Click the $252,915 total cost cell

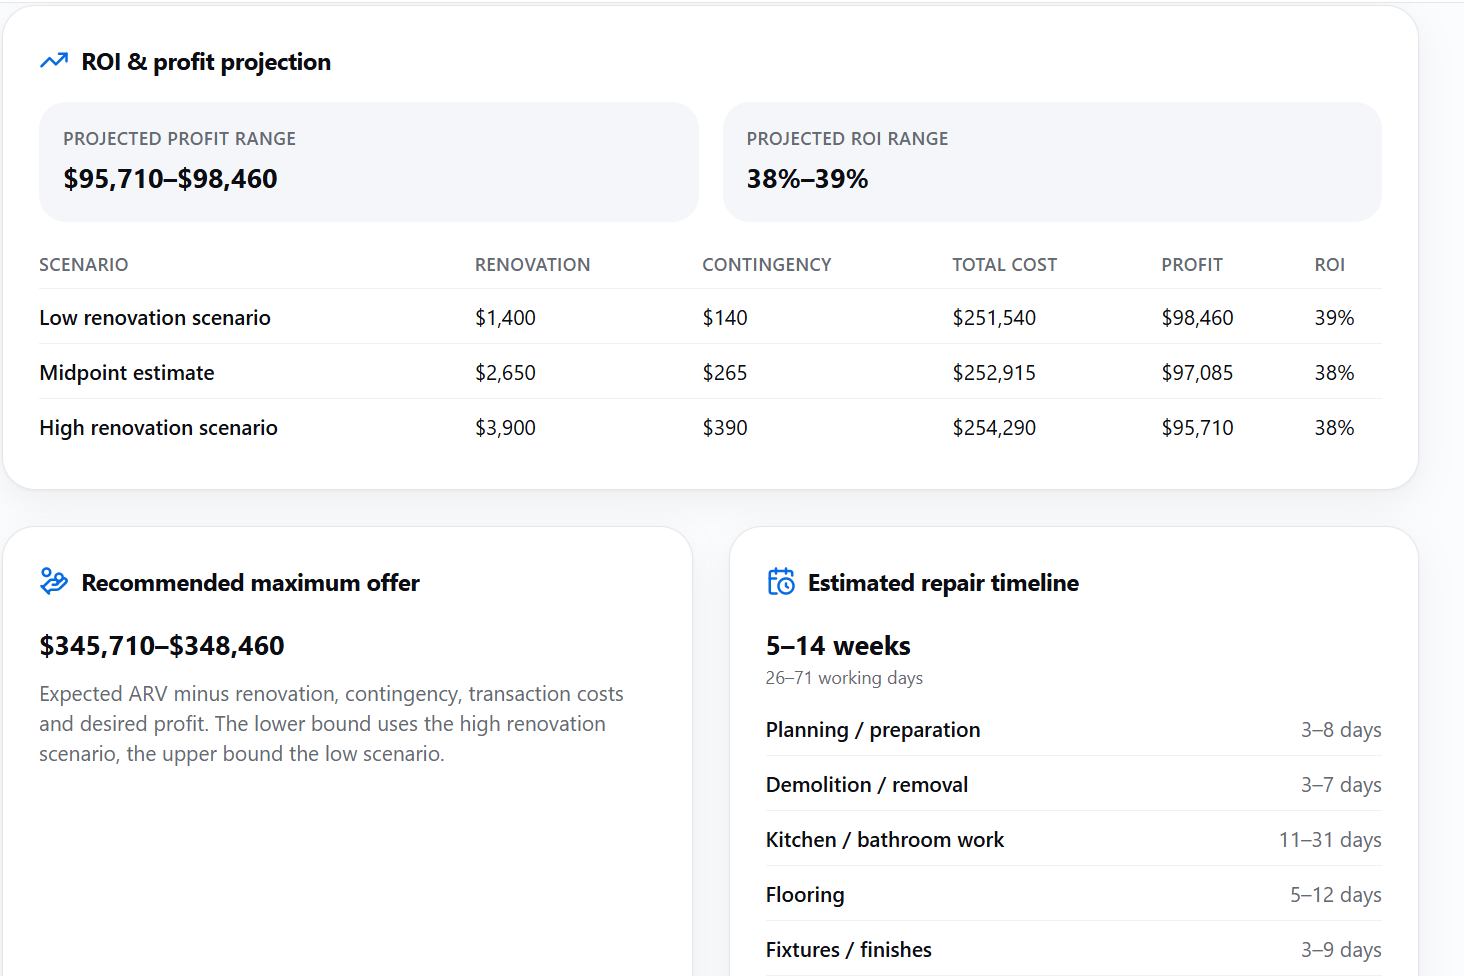pos(994,373)
